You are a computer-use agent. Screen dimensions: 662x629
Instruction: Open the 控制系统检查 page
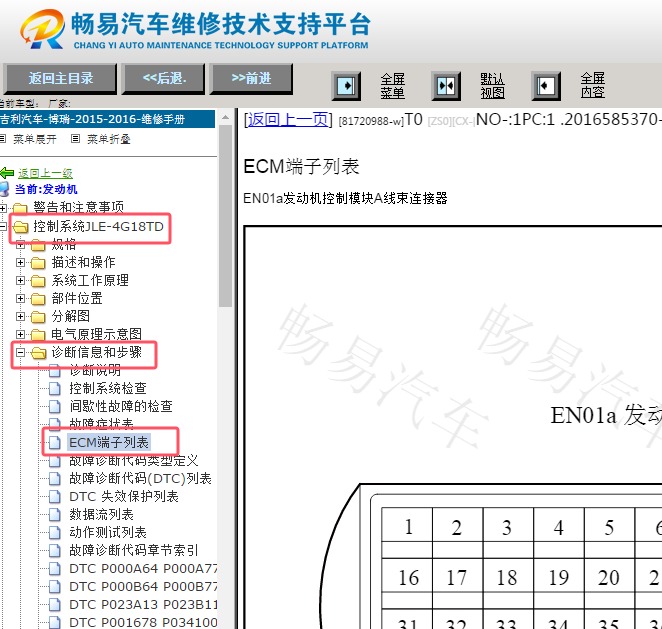click(x=108, y=388)
